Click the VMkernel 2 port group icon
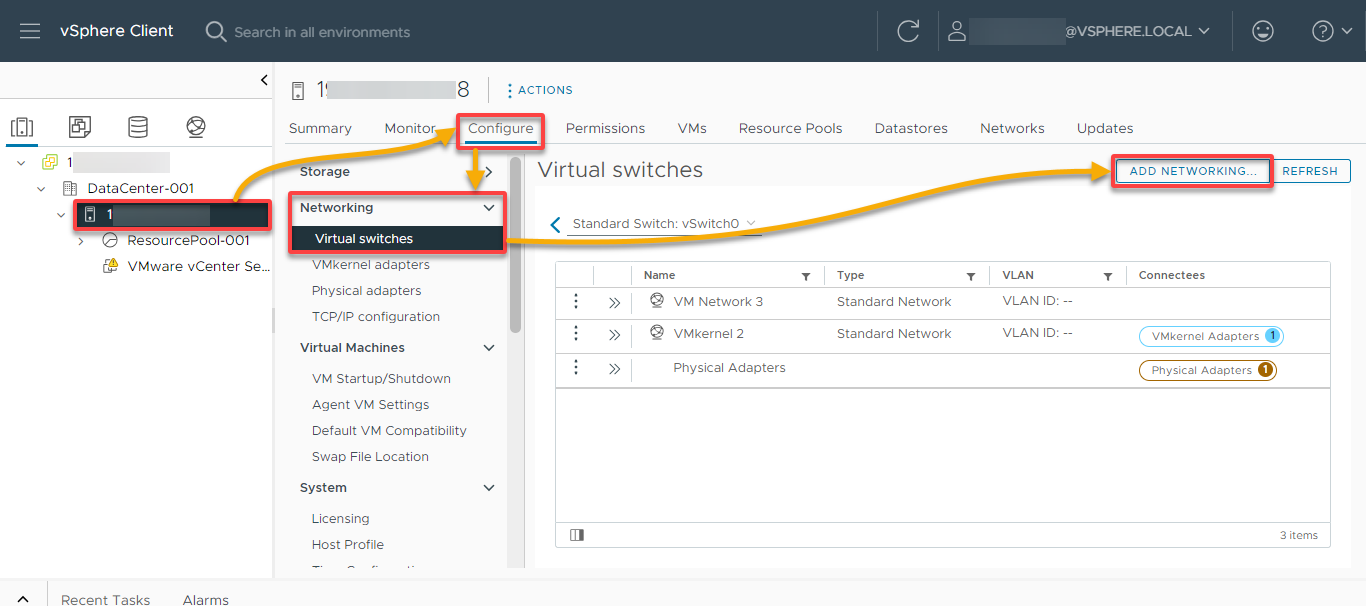Screen dimensions: 1366x606 (657, 333)
